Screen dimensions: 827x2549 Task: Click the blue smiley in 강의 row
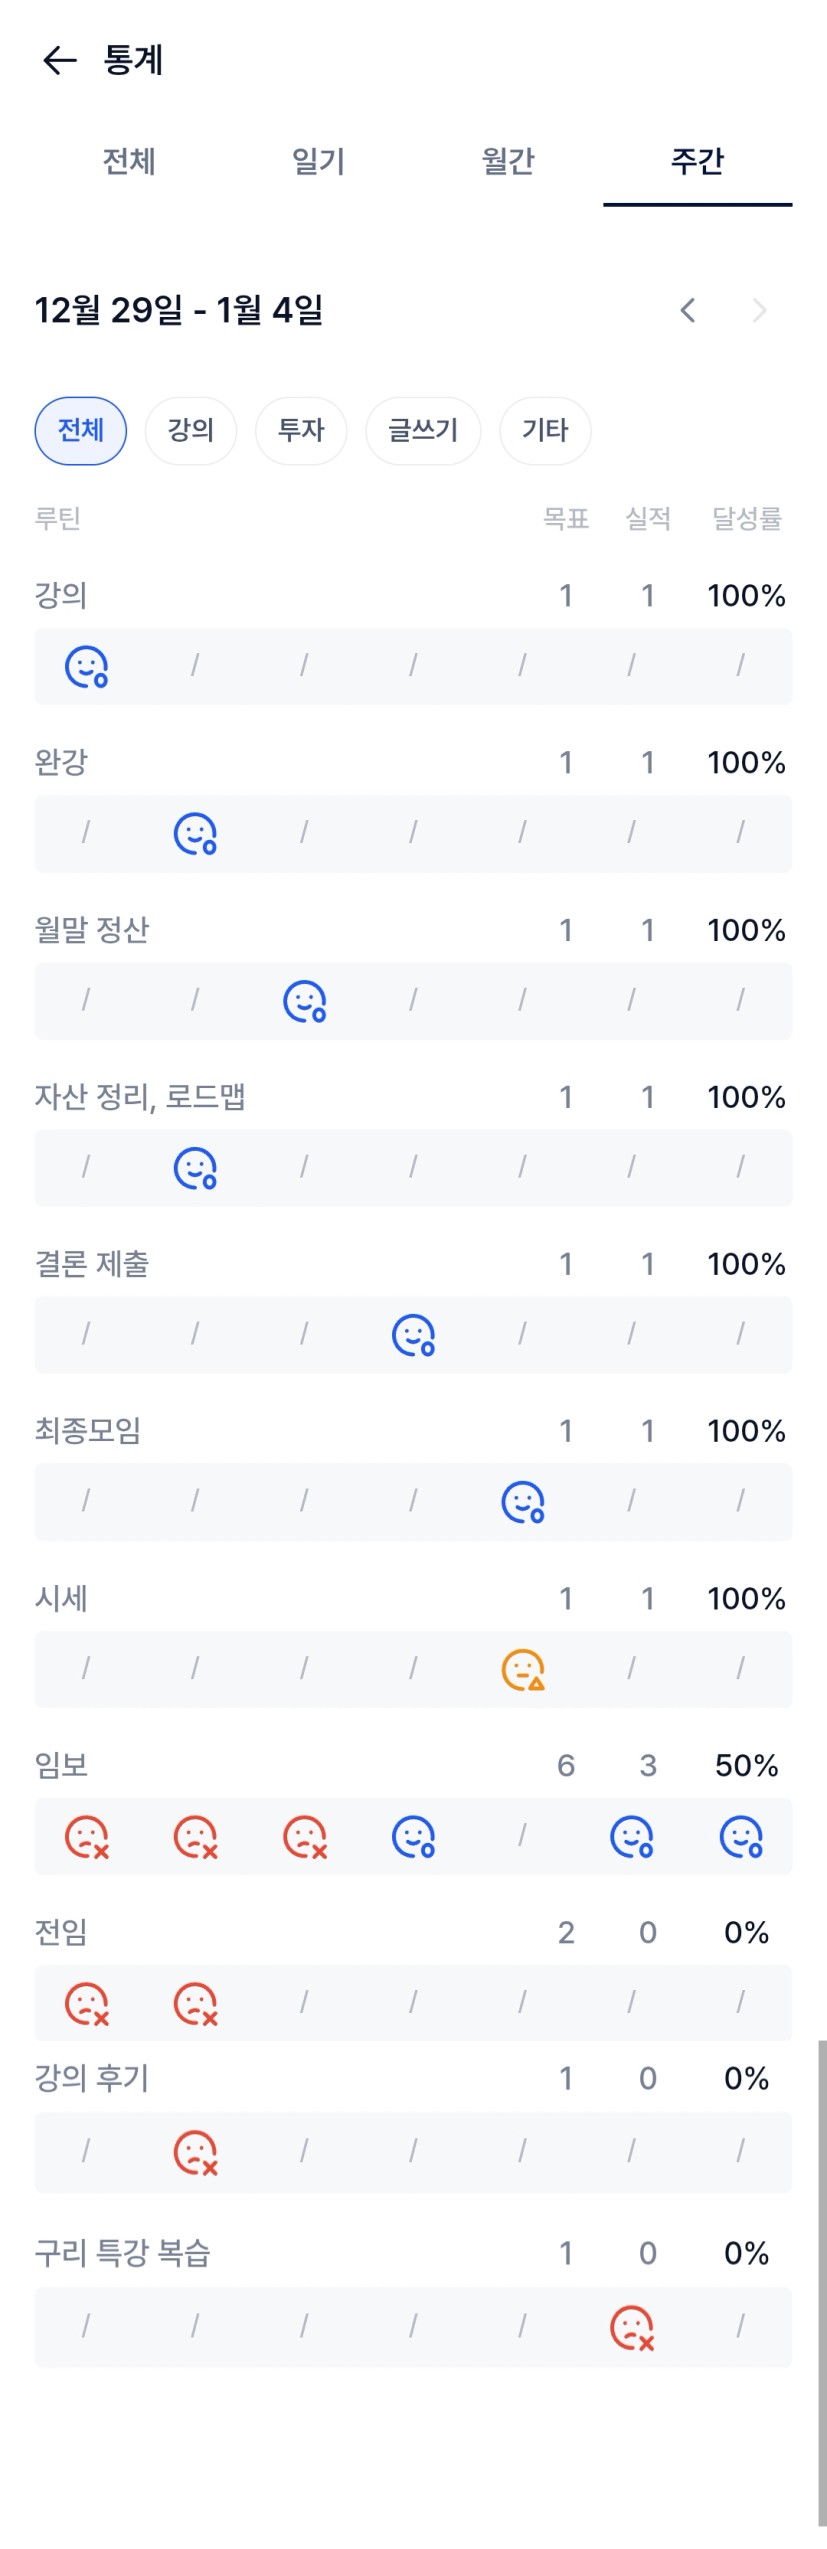pos(86,667)
